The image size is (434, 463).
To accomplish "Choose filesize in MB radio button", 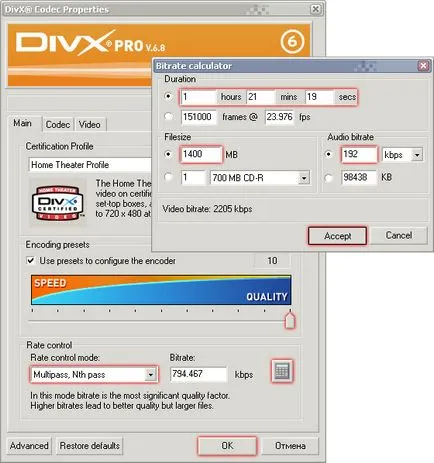I will click(168, 154).
